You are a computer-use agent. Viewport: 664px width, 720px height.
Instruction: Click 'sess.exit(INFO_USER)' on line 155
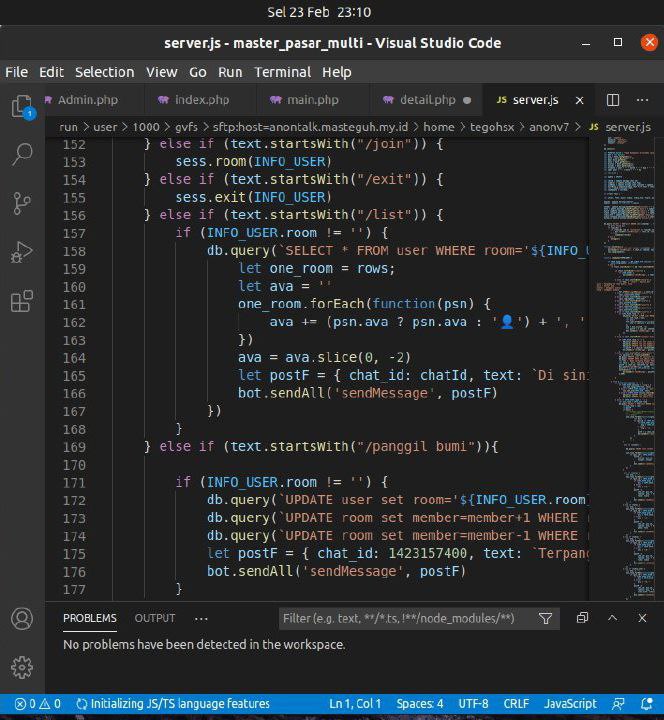(x=253, y=197)
